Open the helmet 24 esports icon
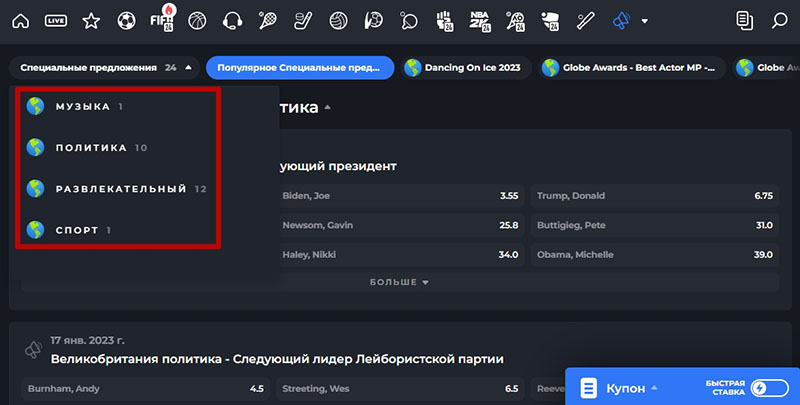This screenshot has width=800, height=405. (x=551, y=21)
